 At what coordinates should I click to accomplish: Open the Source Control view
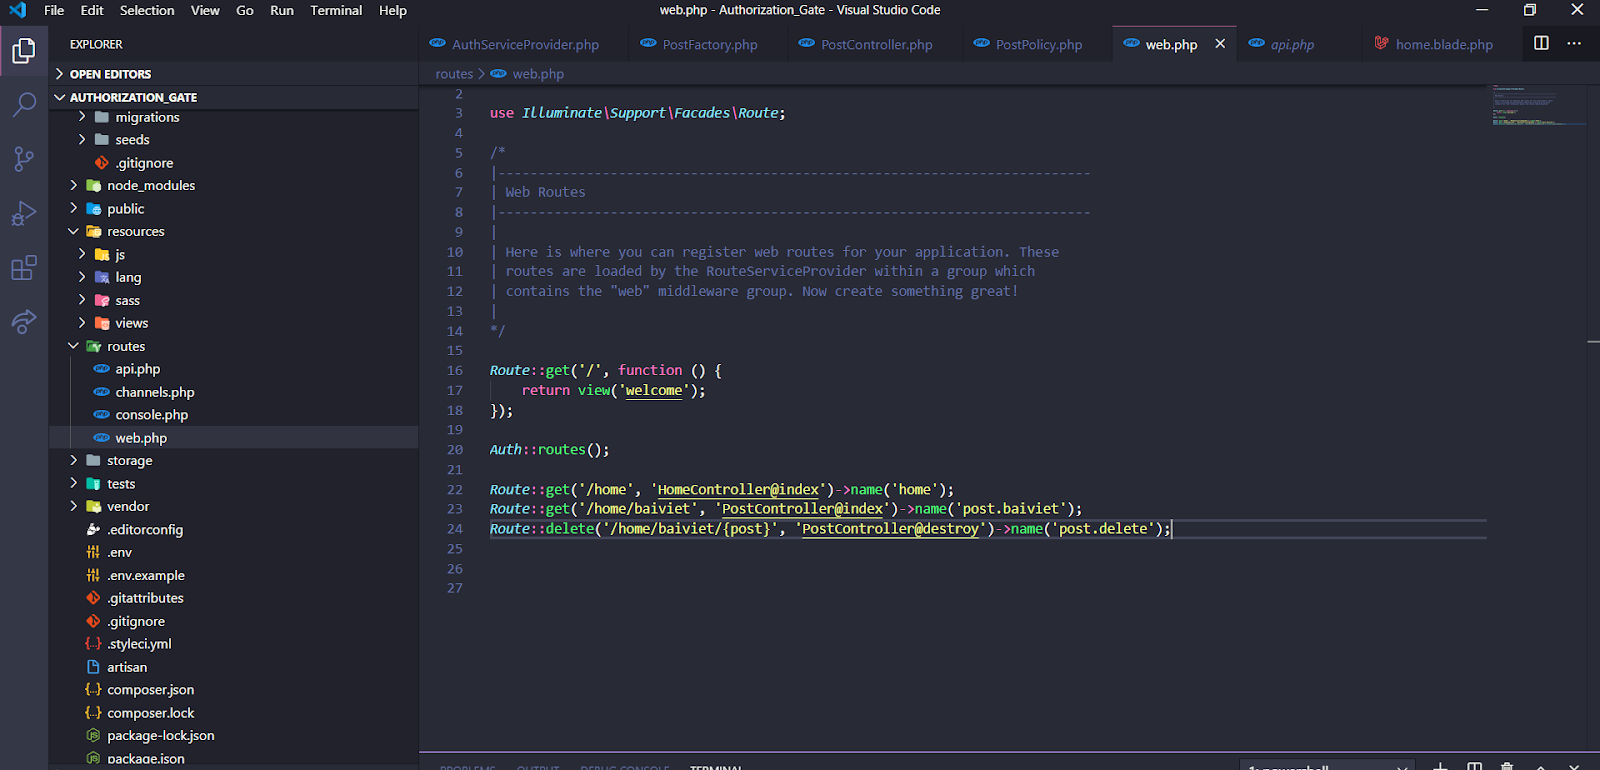tap(24, 158)
